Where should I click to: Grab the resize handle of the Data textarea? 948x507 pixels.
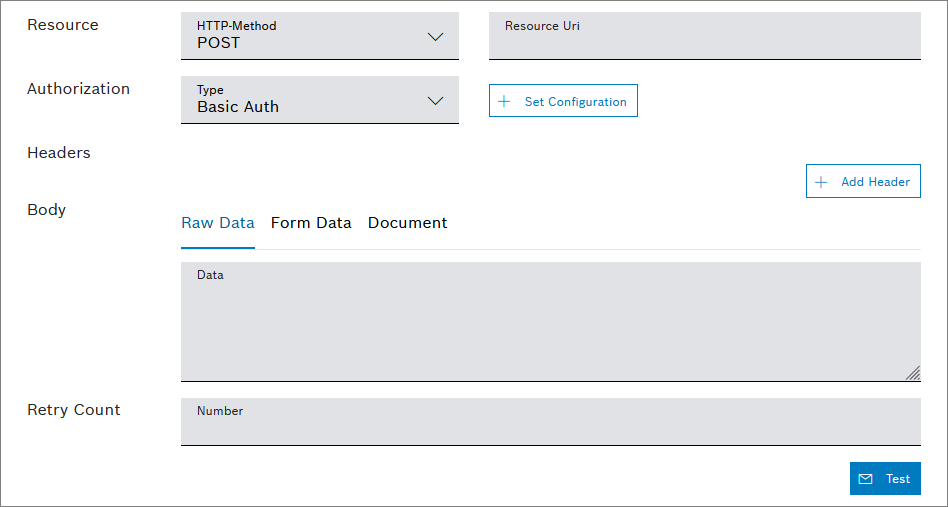pyautogui.click(x=912, y=373)
